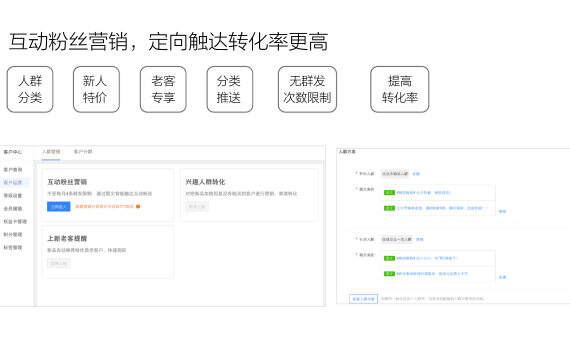Open the 上新老客提醒 card title

tap(67, 239)
